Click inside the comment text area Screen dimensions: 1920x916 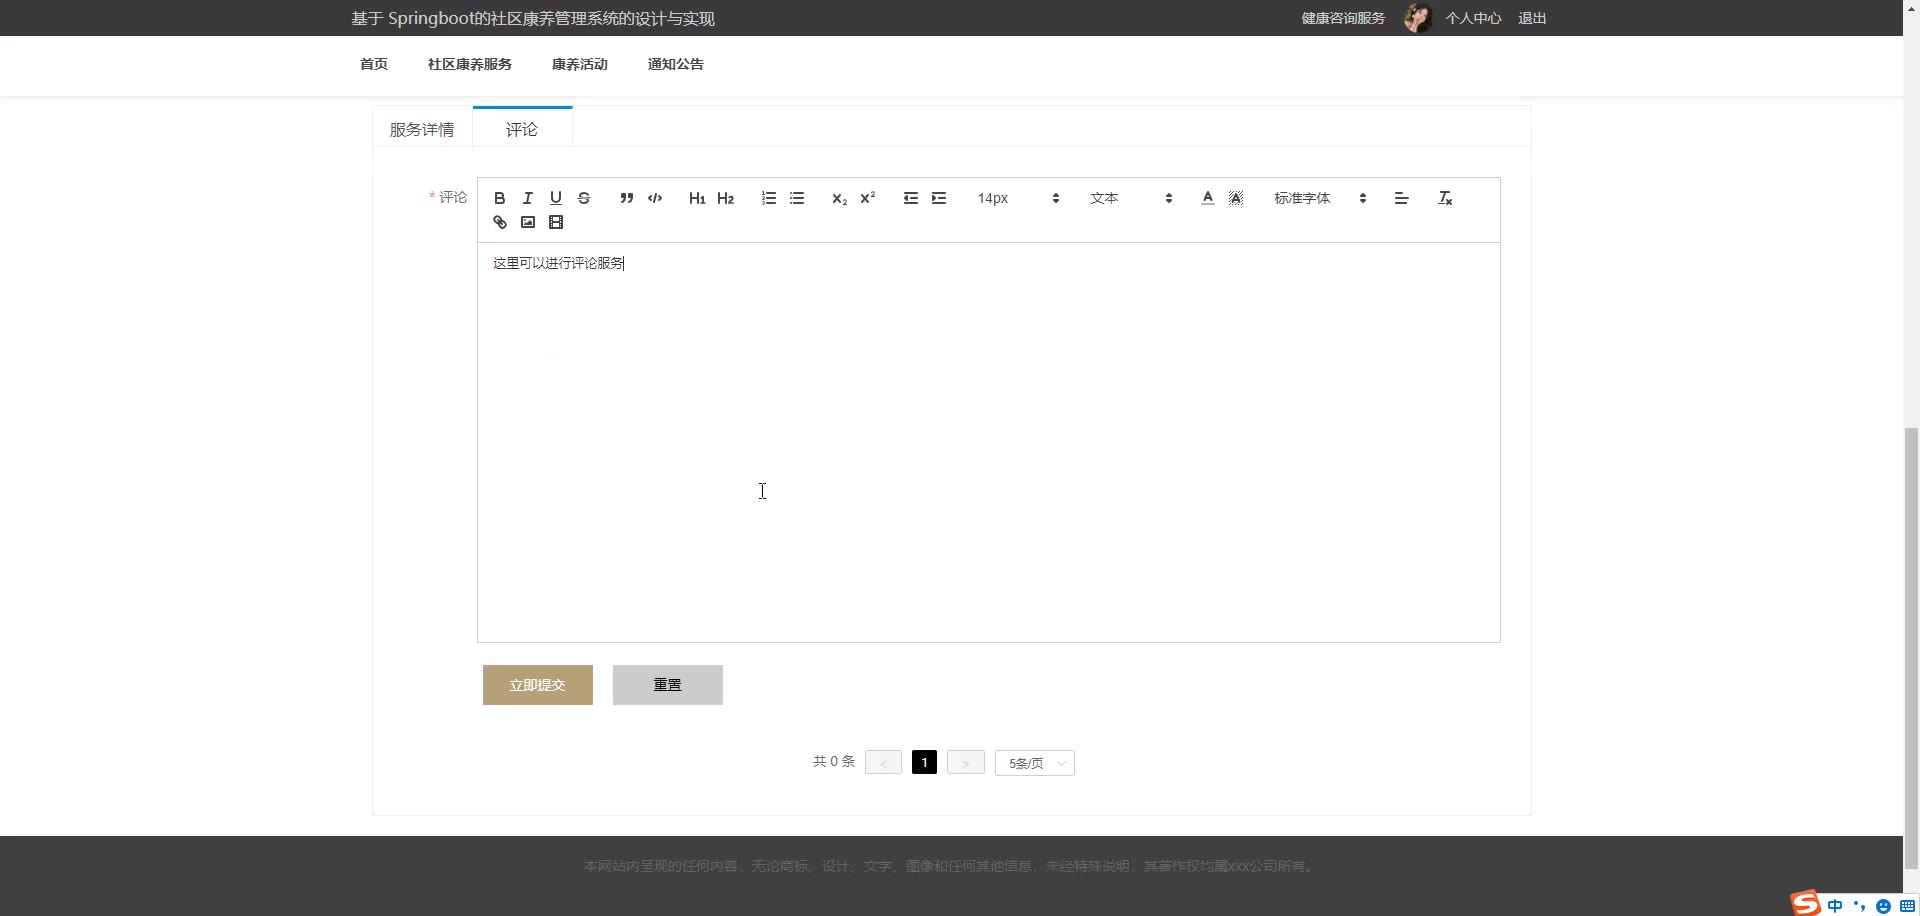(x=989, y=442)
